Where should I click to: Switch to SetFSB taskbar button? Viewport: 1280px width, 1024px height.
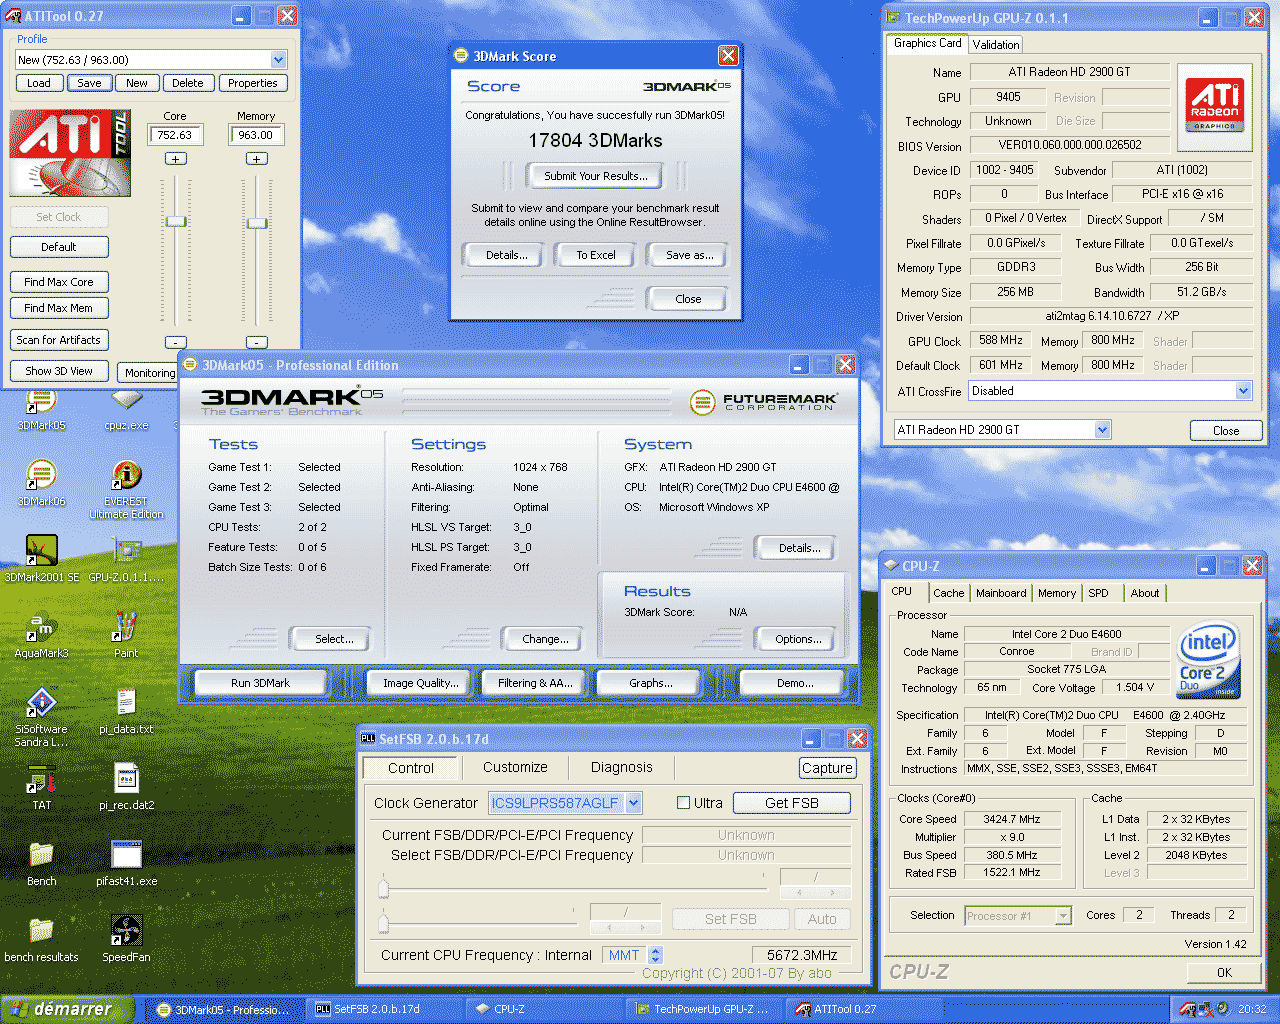click(x=385, y=1009)
